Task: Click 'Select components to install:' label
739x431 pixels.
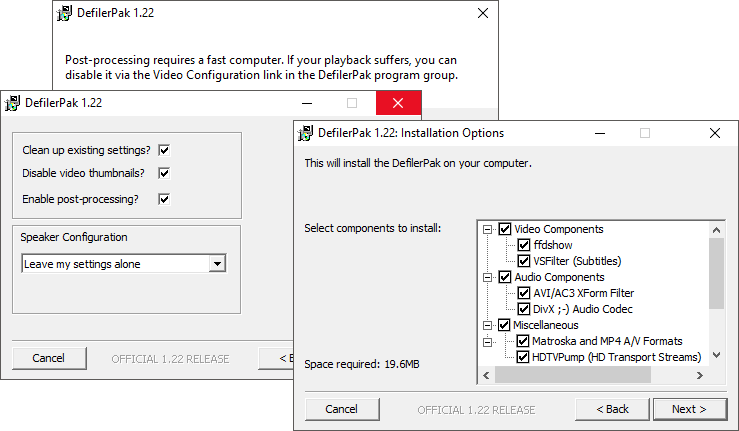Action: pos(373,228)
